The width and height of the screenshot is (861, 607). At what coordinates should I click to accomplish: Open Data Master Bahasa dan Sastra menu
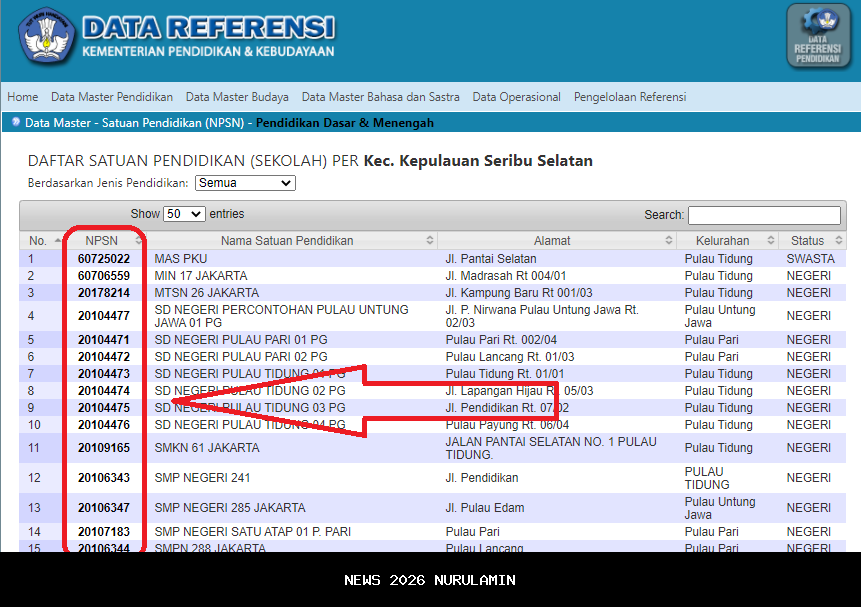[x=381, y=97]
